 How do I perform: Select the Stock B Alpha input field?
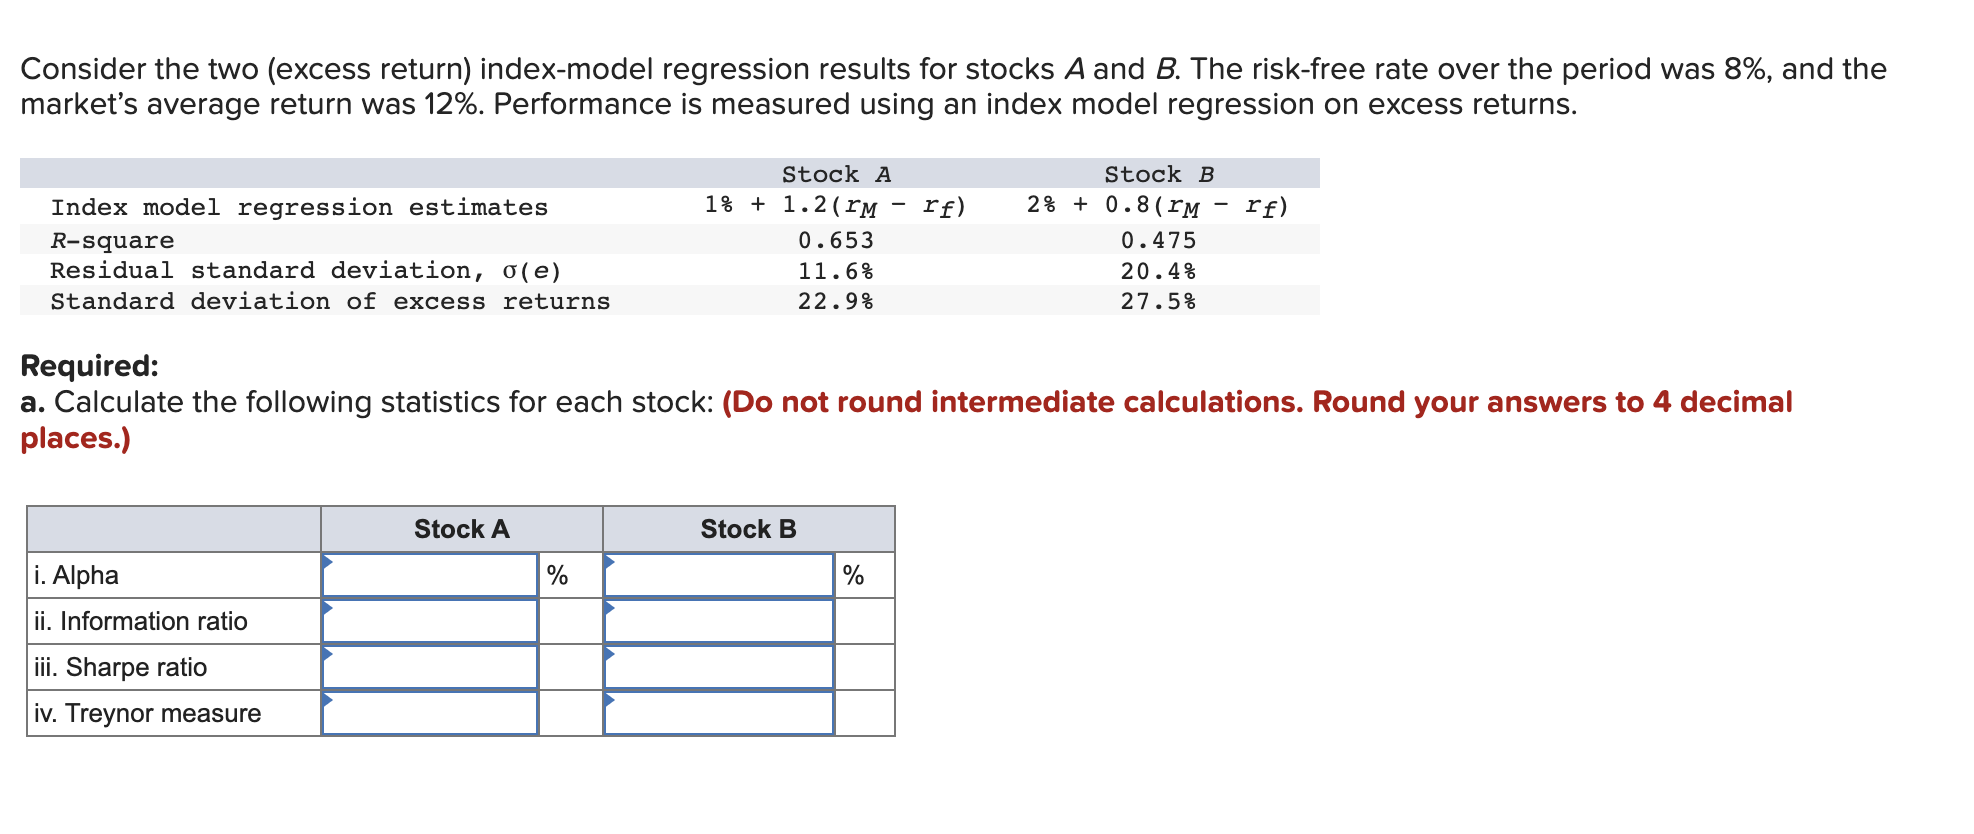[718, 575]
